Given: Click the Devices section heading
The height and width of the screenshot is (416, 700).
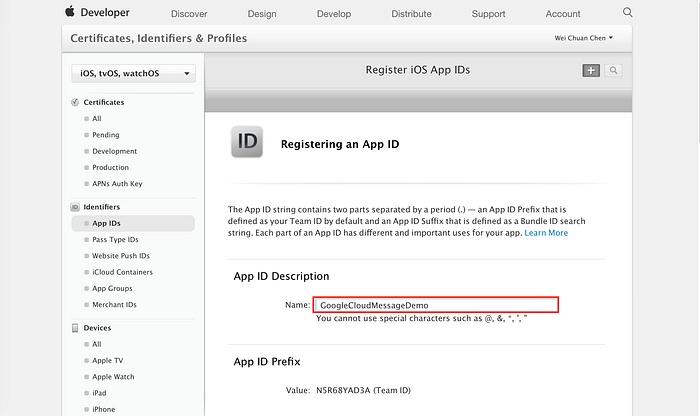Looking at the screenshot, I should 97,328.
